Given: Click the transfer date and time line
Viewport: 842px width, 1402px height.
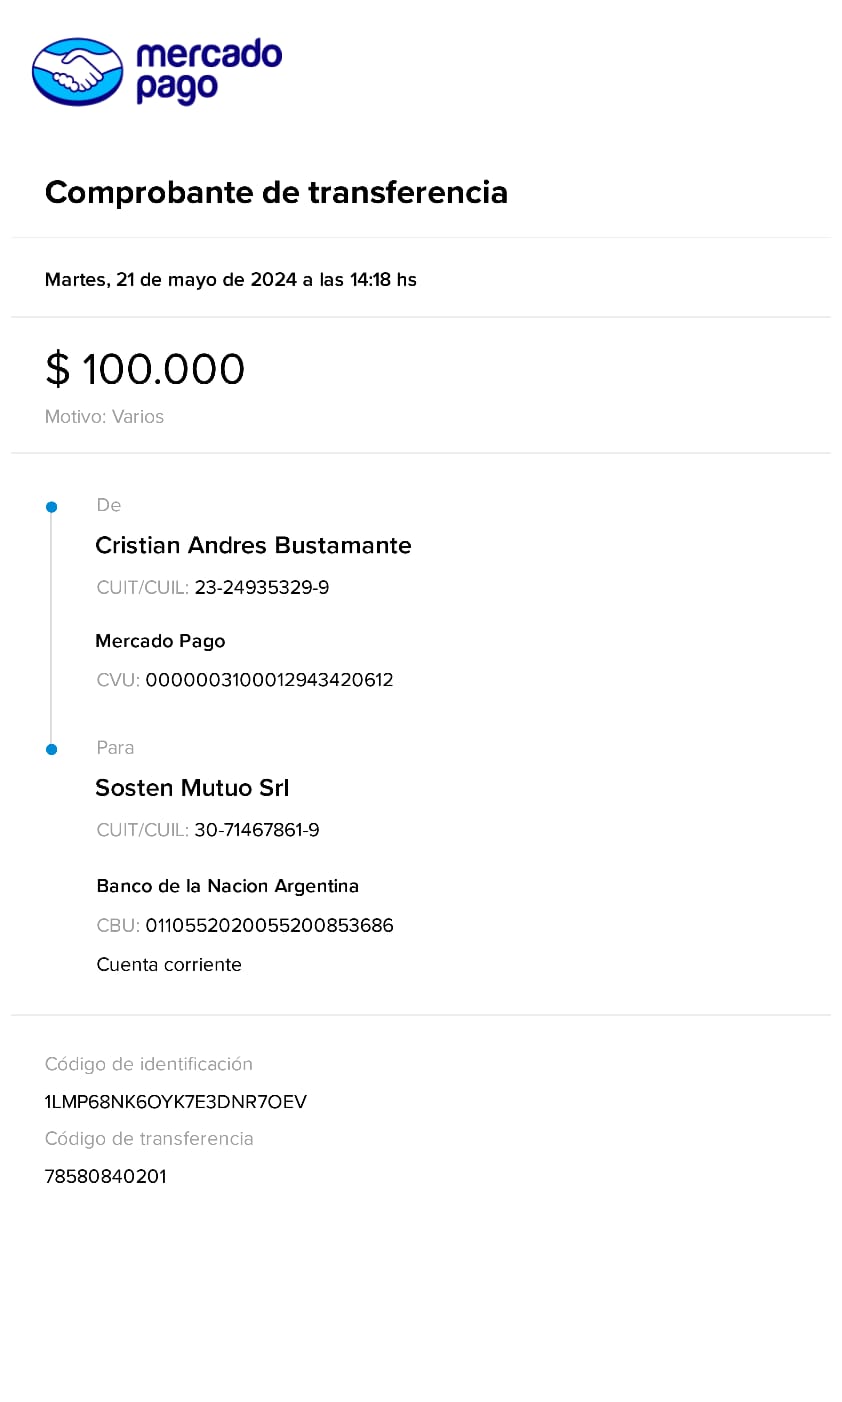Looking at the screenshot, I should 230,280.
